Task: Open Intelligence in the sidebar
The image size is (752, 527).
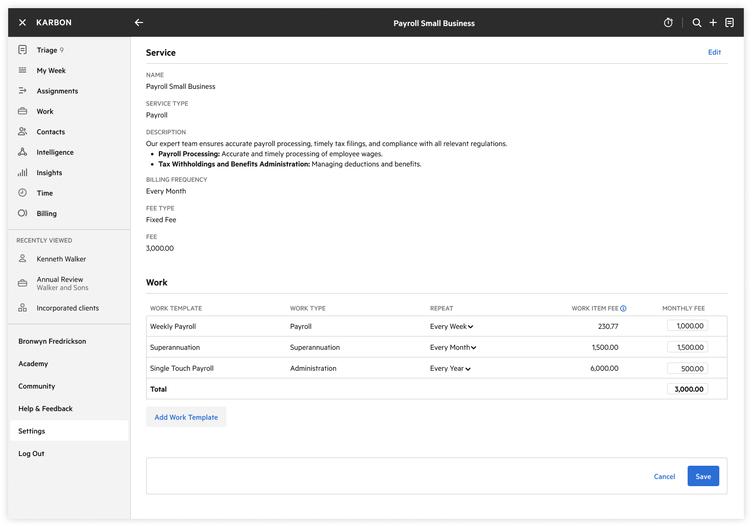Action: pyautogui.click(x=55, y=152)
